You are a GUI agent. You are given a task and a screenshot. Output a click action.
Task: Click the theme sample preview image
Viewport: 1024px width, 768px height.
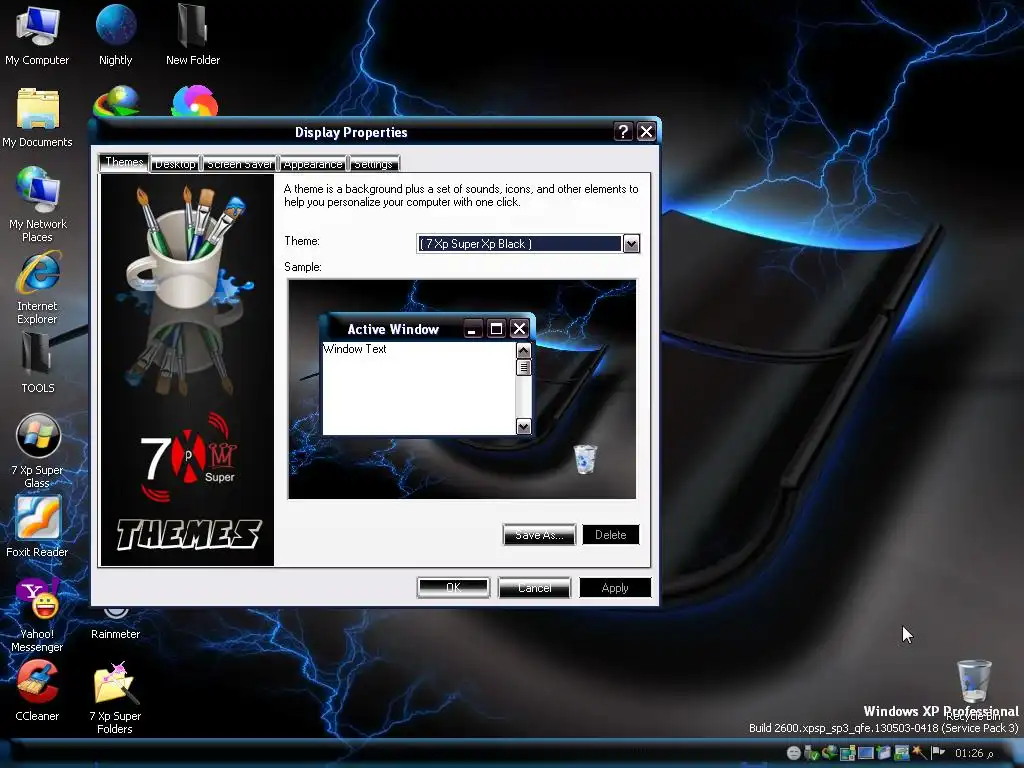pos(462,389)
